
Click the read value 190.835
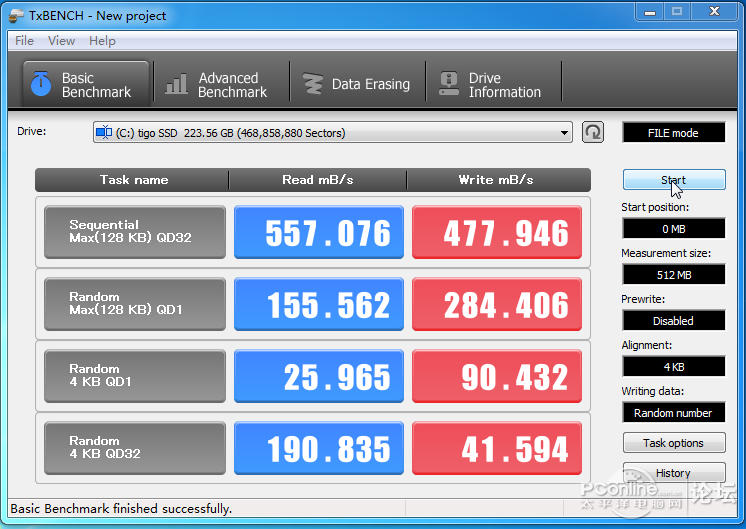click(x=319, y=448)
